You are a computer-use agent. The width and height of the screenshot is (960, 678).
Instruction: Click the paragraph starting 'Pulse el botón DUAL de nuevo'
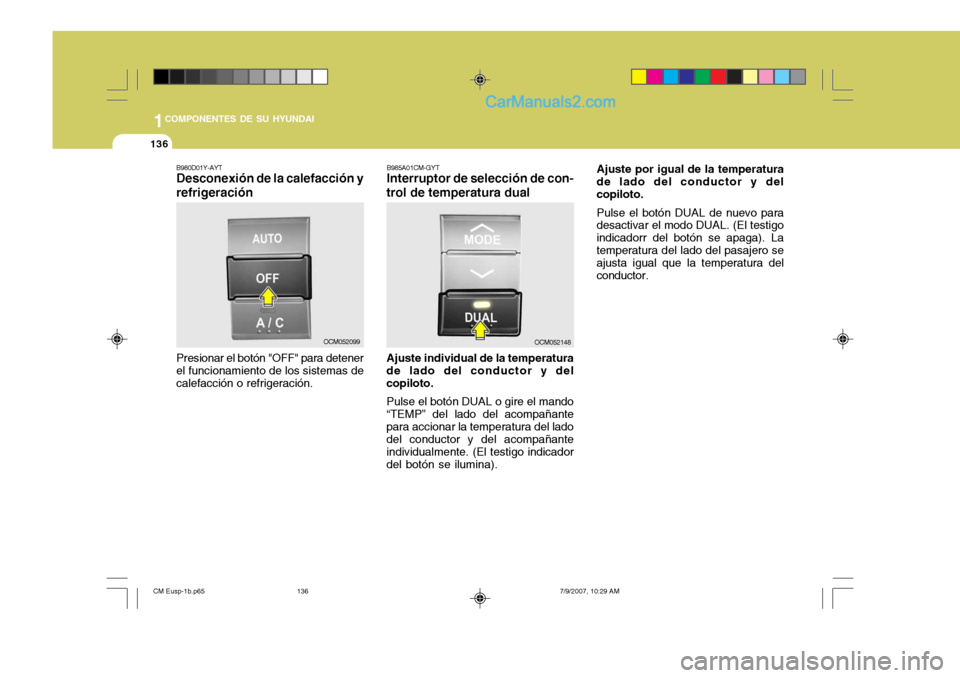(x=690, y=244)
